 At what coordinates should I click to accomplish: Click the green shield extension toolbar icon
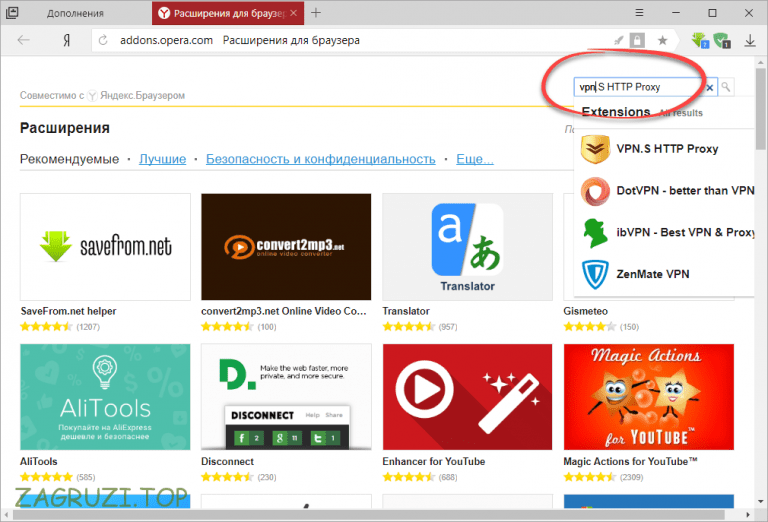pyautogui.click(x=722, y=40)
